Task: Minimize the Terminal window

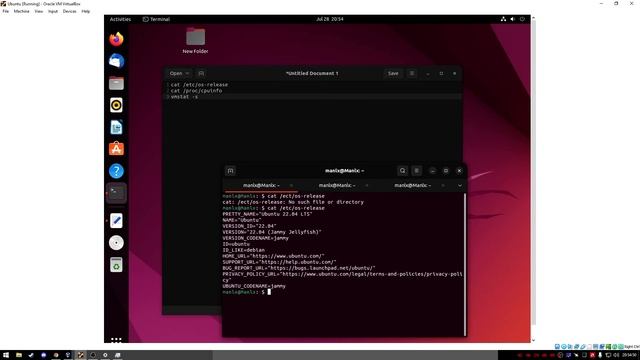Action: coord(433,171)
